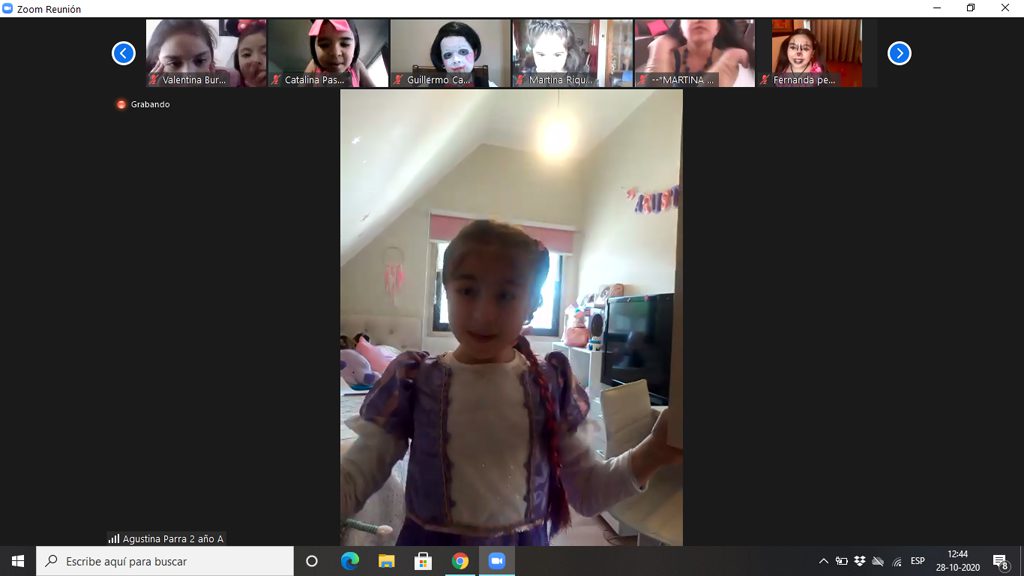
Task: Open Microsoft Edge from the taskbar
Action: (349, 561)
